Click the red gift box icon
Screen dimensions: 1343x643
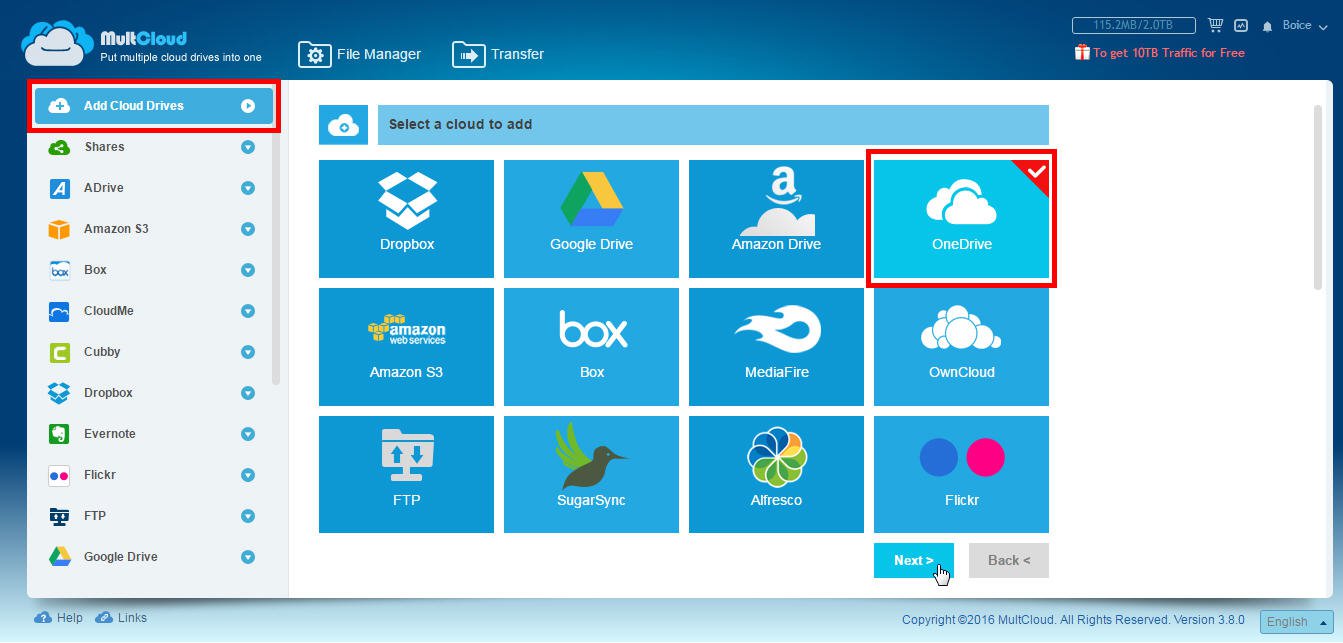[x=1082, y=52]
